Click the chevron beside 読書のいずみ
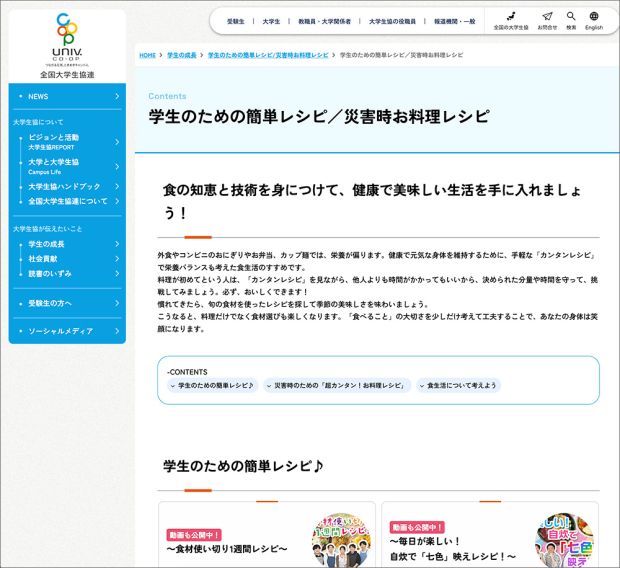The image size is (620, 568). pos(117,274)
